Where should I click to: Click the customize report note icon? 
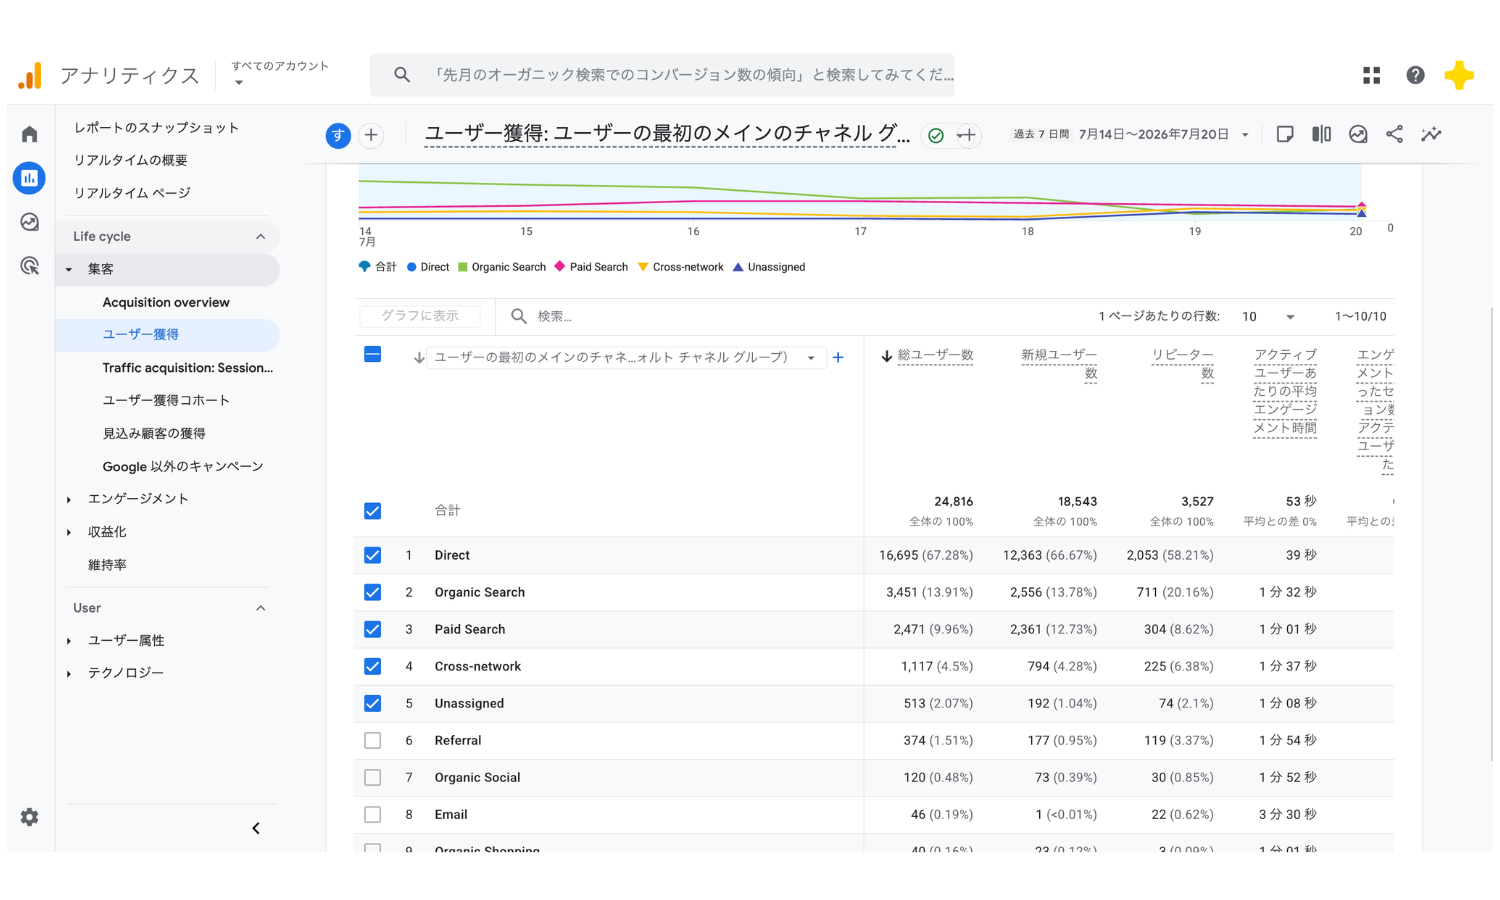click(1285, 134)
